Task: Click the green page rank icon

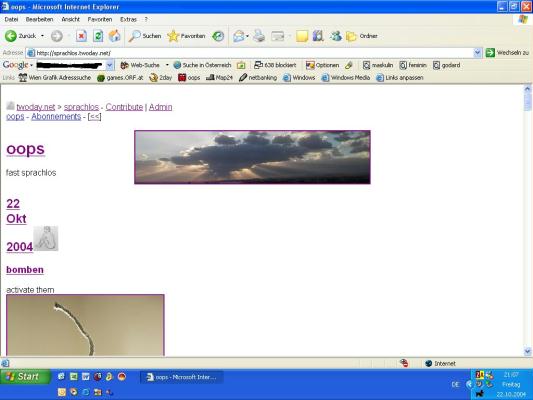Action: coord(241,65)
